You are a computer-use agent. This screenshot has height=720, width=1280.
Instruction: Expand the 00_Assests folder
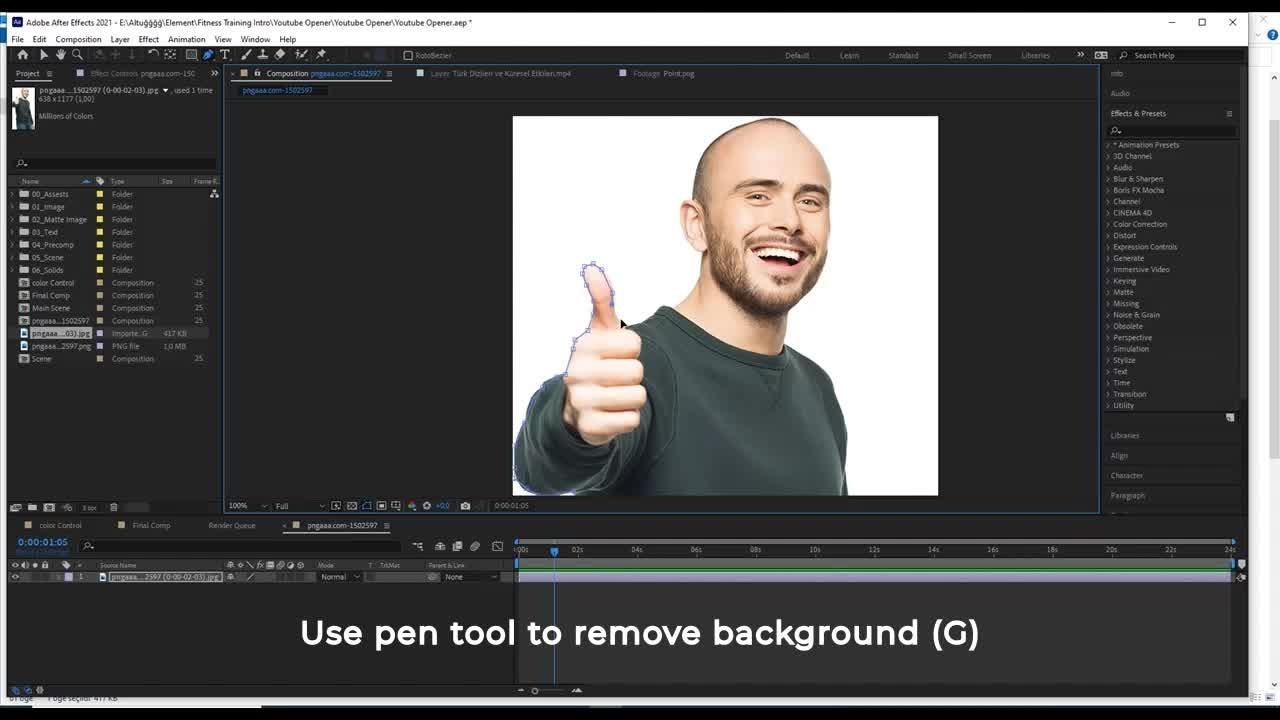(x=13, y=194)
